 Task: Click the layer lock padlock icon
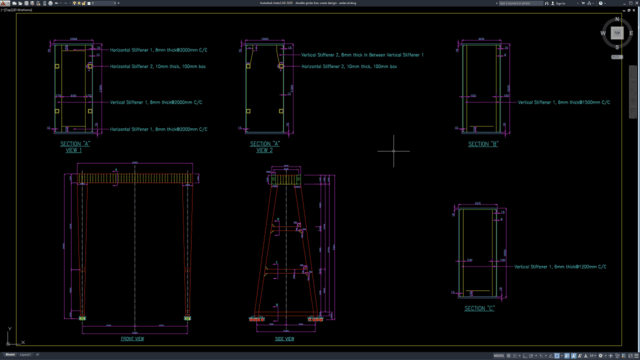pos(84,3)
